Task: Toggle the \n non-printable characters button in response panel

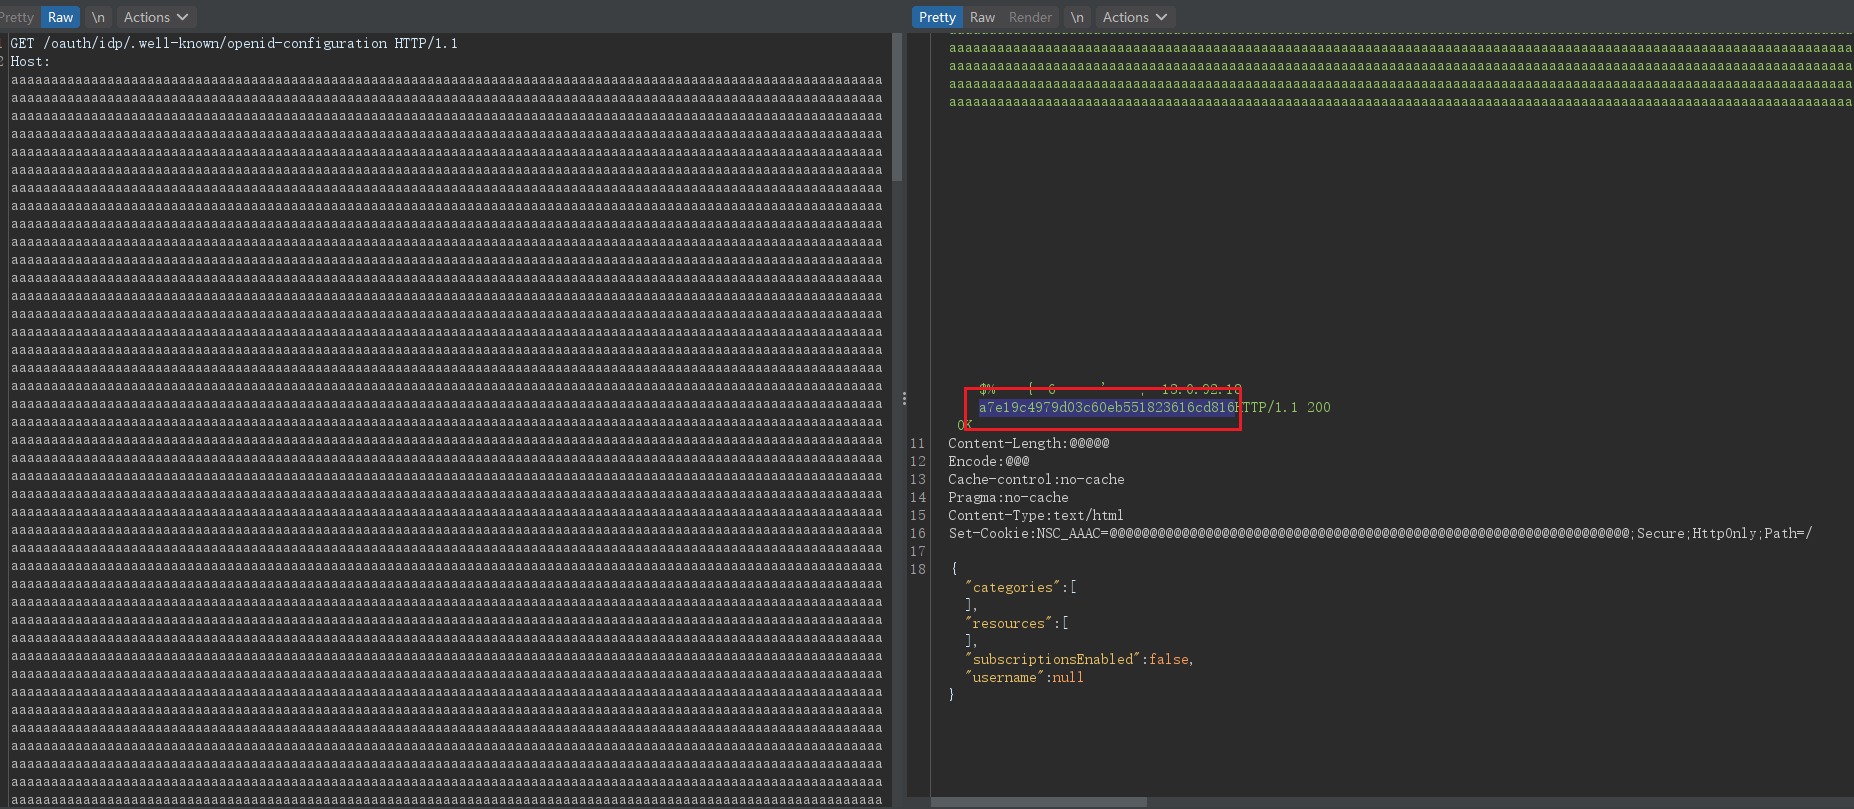Action: 1077,17
